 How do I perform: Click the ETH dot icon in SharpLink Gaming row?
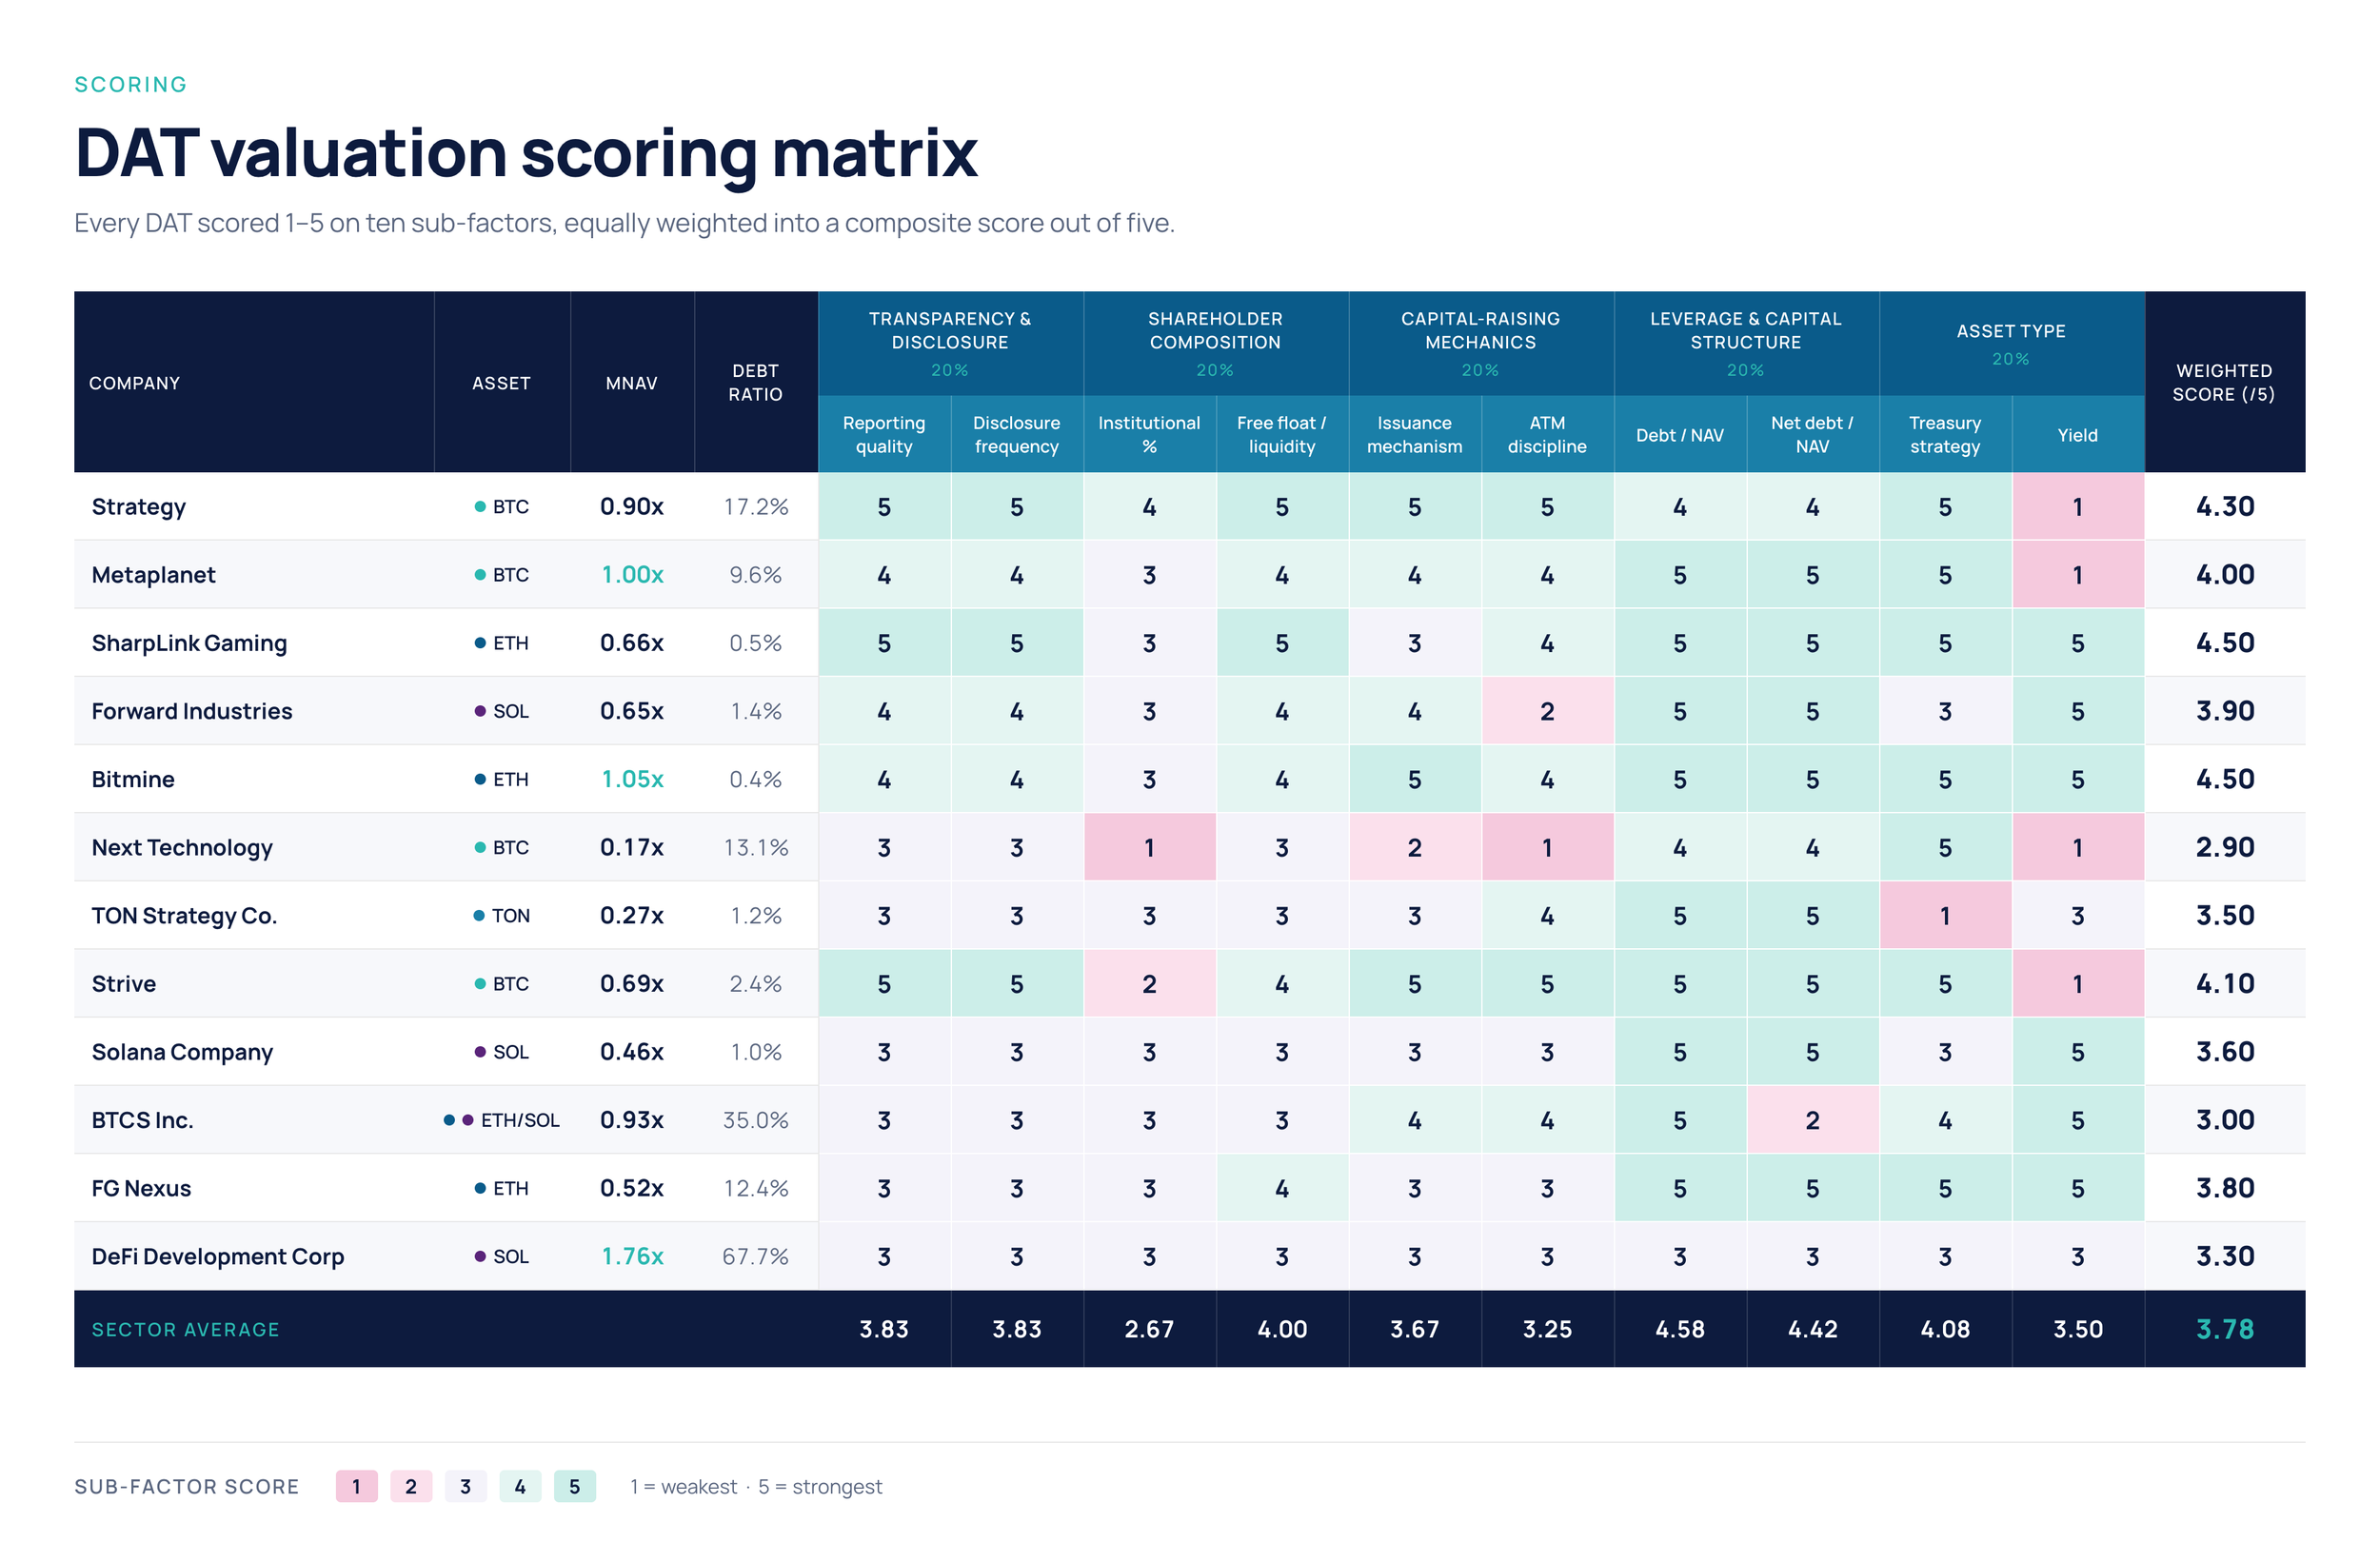click(480, 643)
